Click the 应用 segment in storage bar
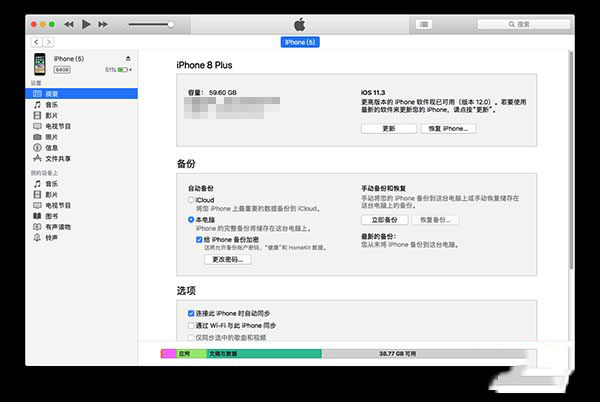The image size is (600, 402). pyautogui.click(x=191, y=354)
